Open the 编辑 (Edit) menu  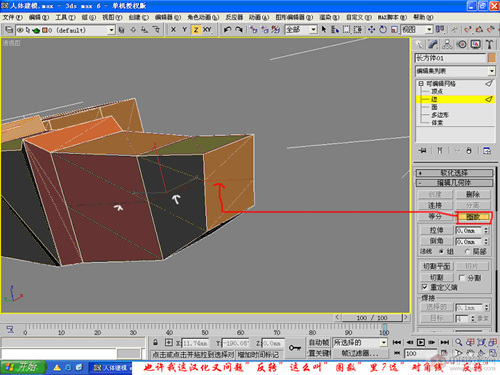(x=39, y=17)
